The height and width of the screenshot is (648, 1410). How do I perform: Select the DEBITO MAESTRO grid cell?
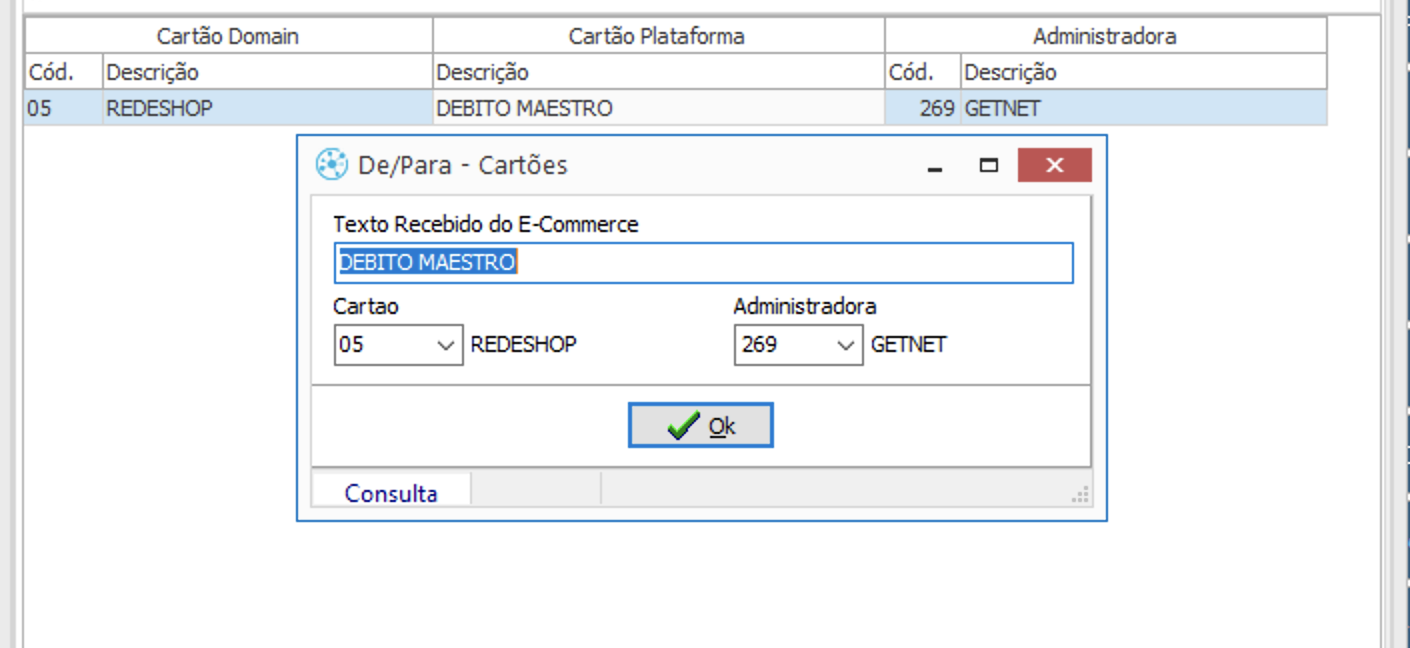click(659, 108)
